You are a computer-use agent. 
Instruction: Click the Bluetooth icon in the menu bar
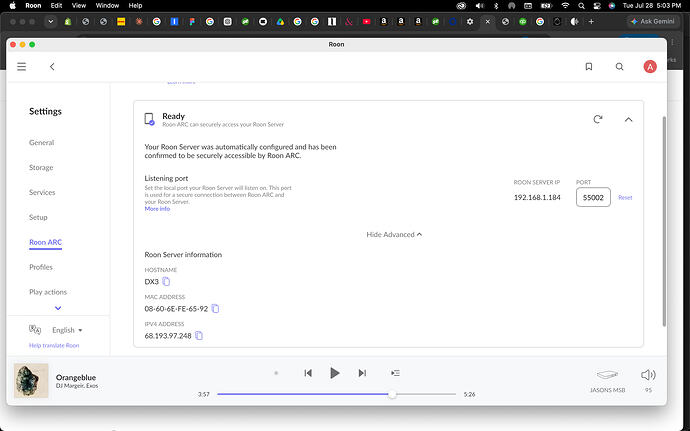point(496,6)
